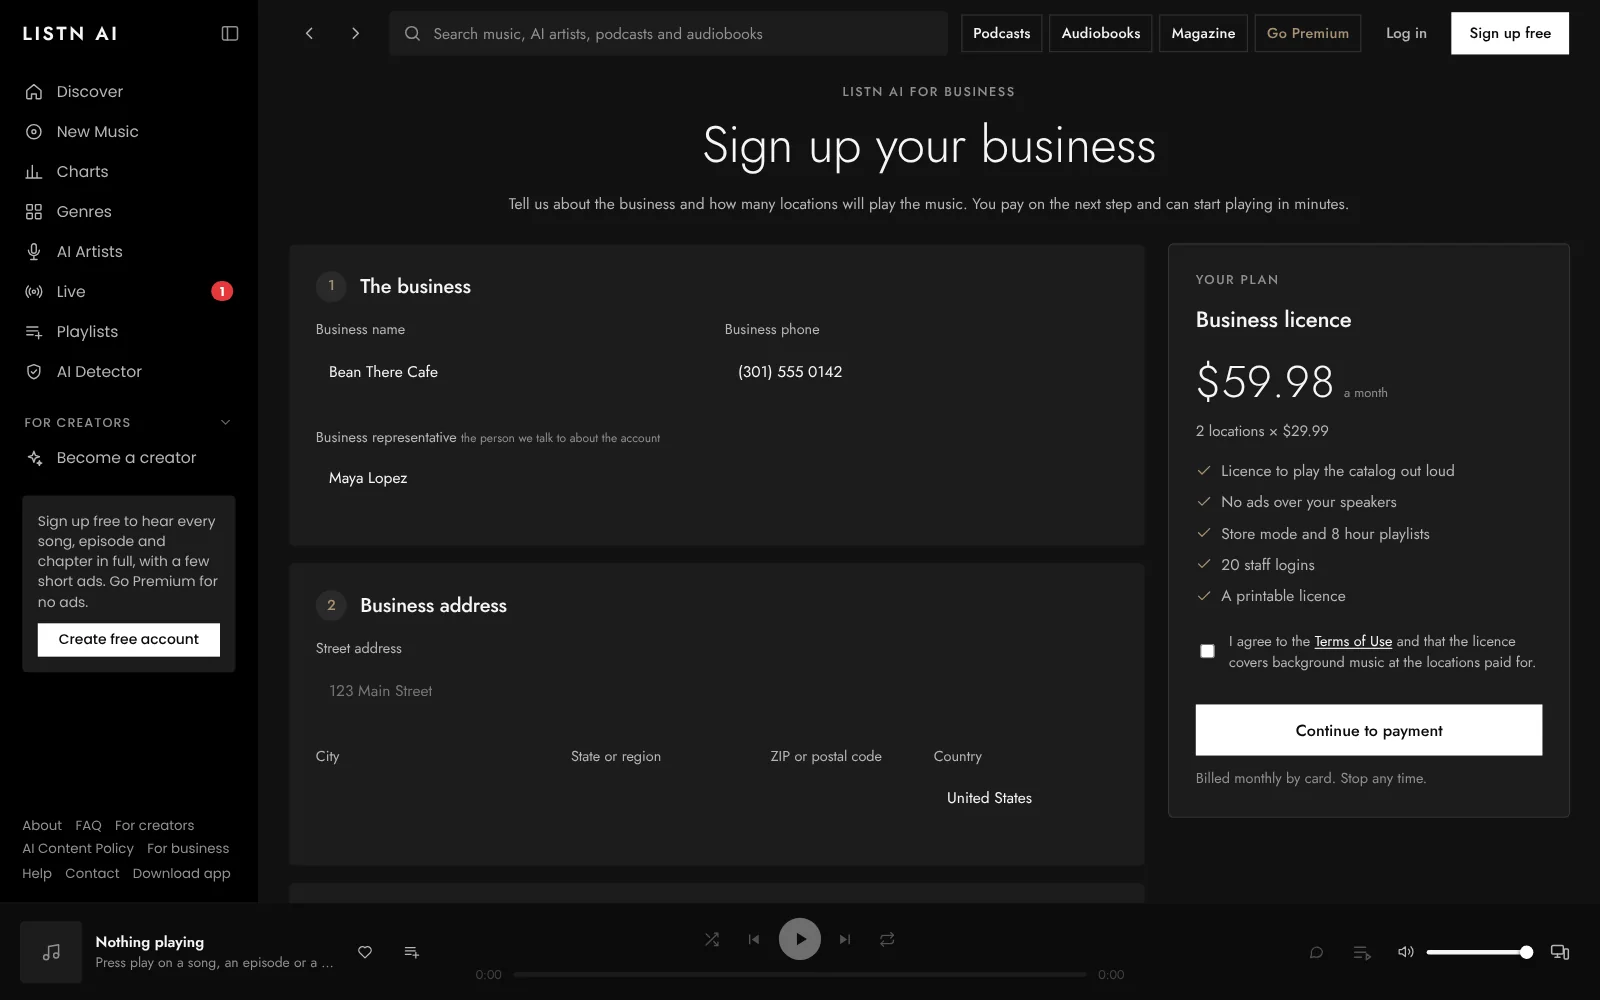The width and height of the screenshot is (1600, 1000).
Task: Click Create free account button
Action: coord(129,640)
